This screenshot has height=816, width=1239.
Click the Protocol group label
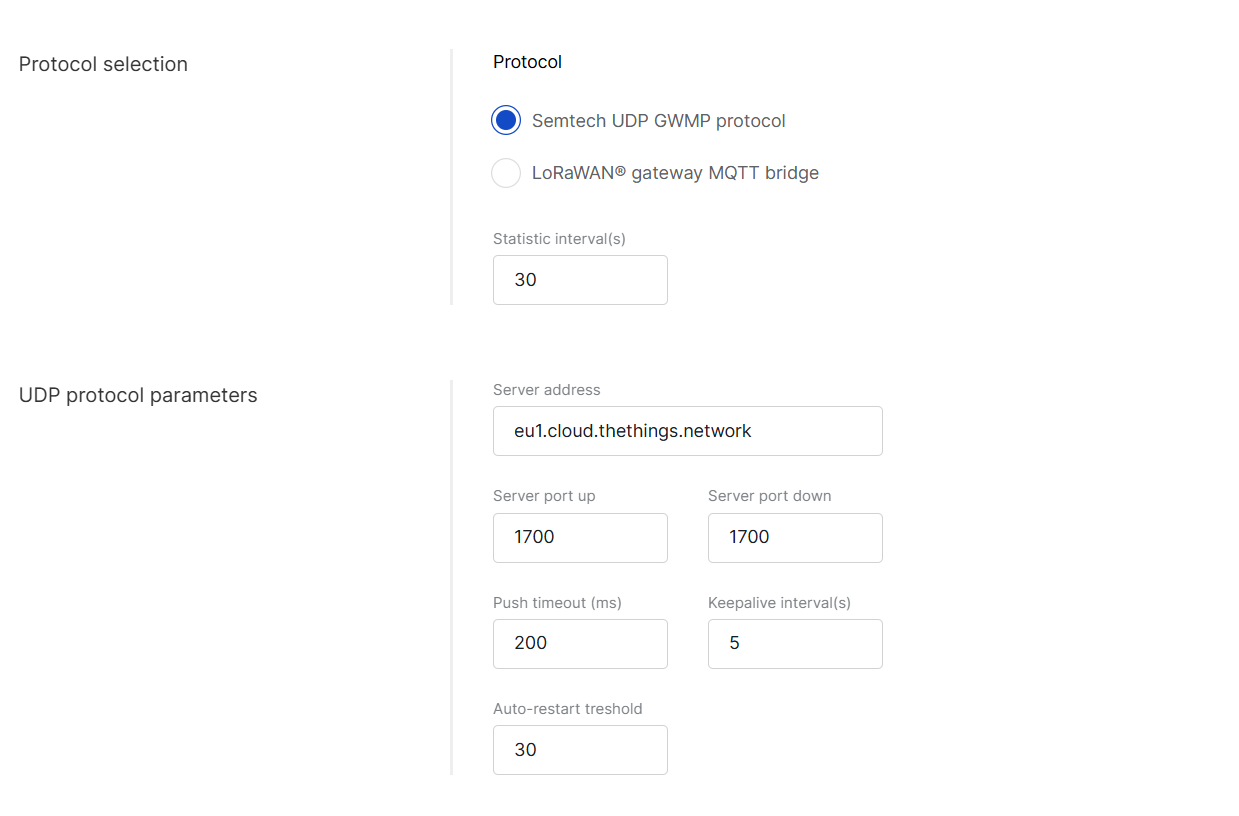click(x=527, y=61)
